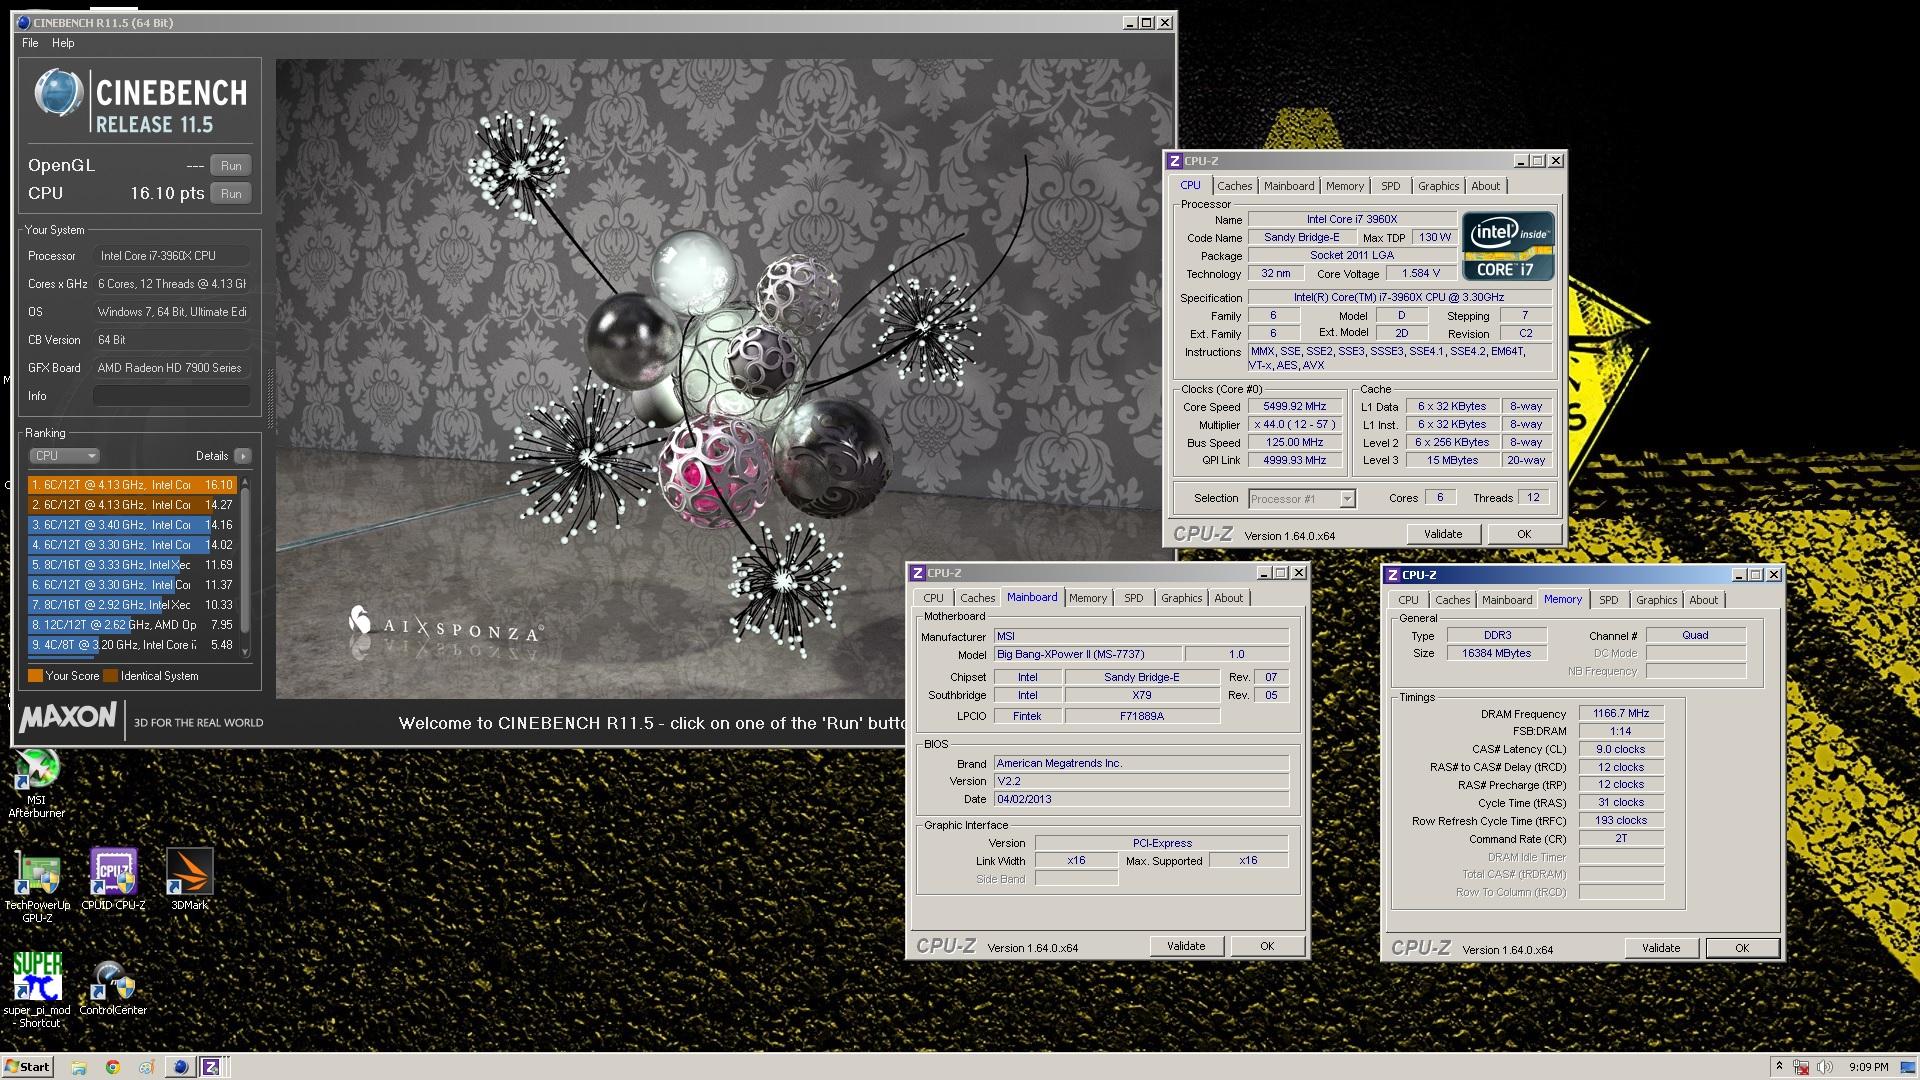The height and width of the screenshot is (1080, 1920).
Task: Click Validate in the Memory CPU-Z window
Action: (x=1661, y=948)
